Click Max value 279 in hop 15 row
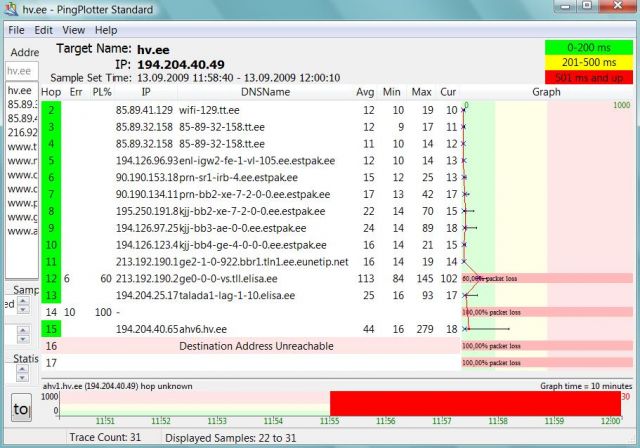Viewport: 640px width, 448px height. [x=425, y=329]
